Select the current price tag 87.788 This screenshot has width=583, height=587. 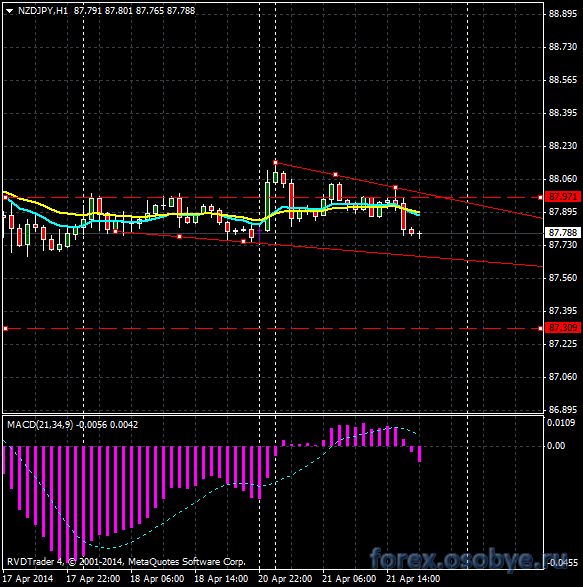(563, 233)
